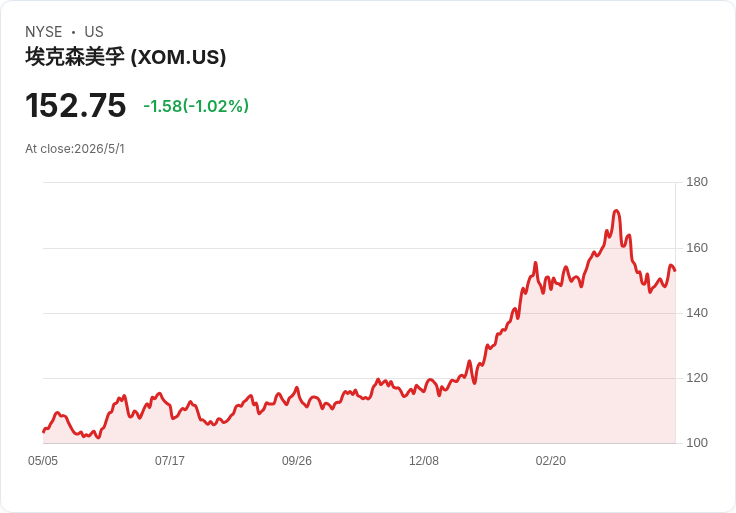Click the leftmost start of the price line
Screen dimensions: 736x513
pyautogui.click(x=43, y=431)
